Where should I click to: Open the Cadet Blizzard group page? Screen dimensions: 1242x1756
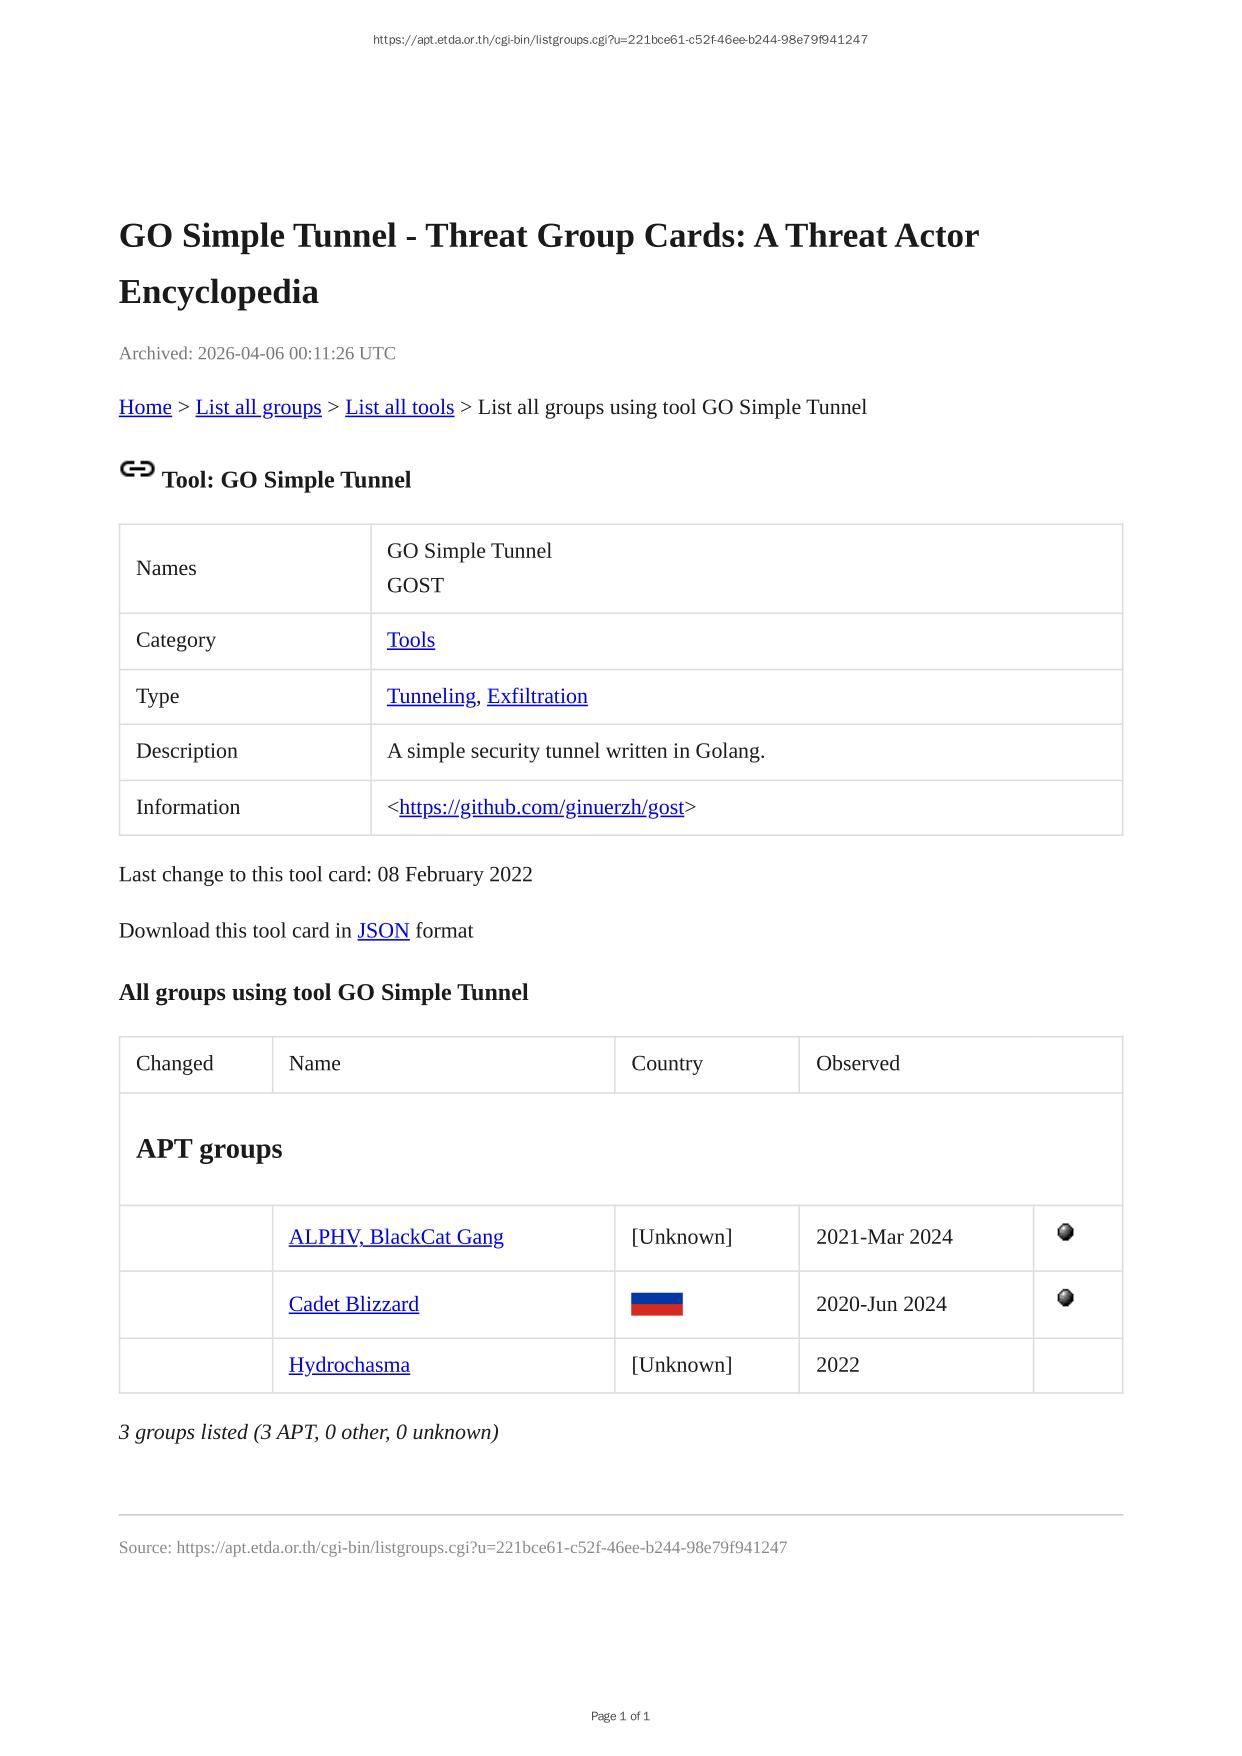(x=354, y=1304)
